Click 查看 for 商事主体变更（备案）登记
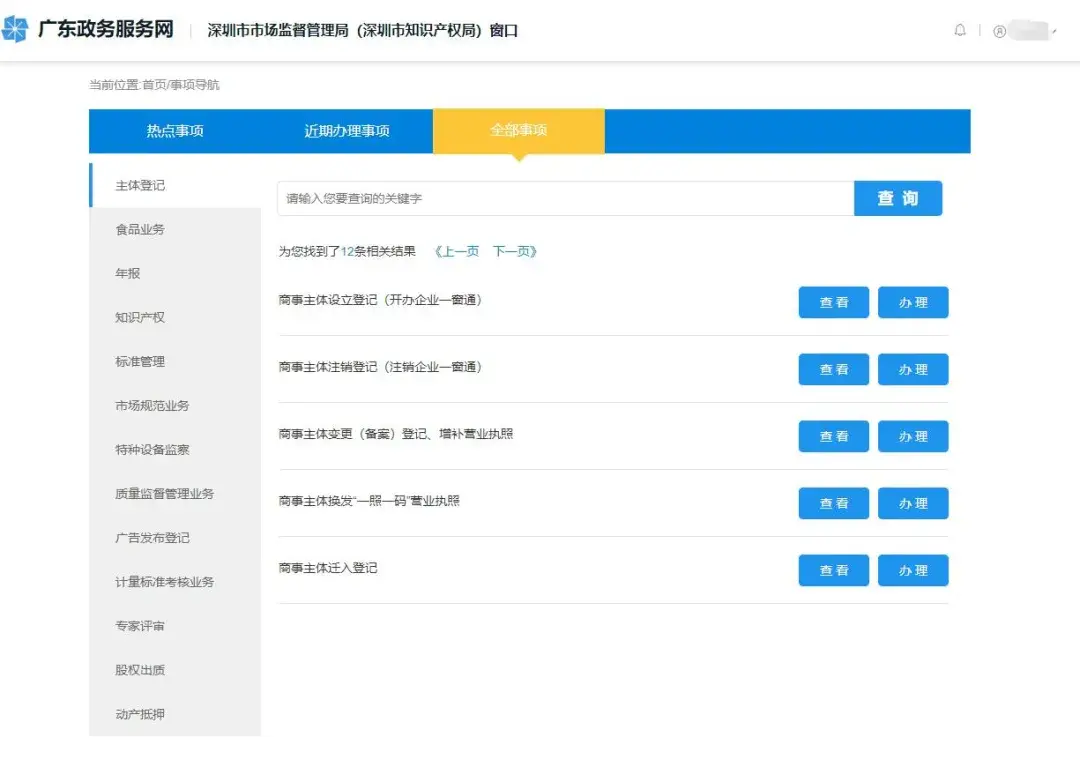The image size is (1080, 767). (833, 436)
